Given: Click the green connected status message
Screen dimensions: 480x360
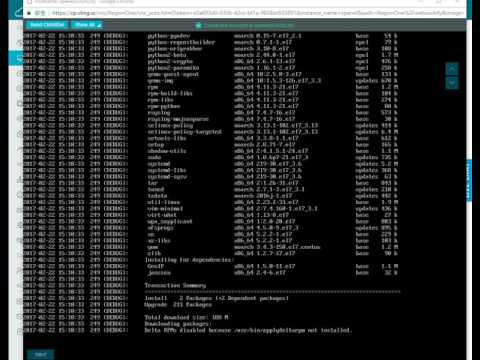Looking at the screenshot, I should 246,25.
